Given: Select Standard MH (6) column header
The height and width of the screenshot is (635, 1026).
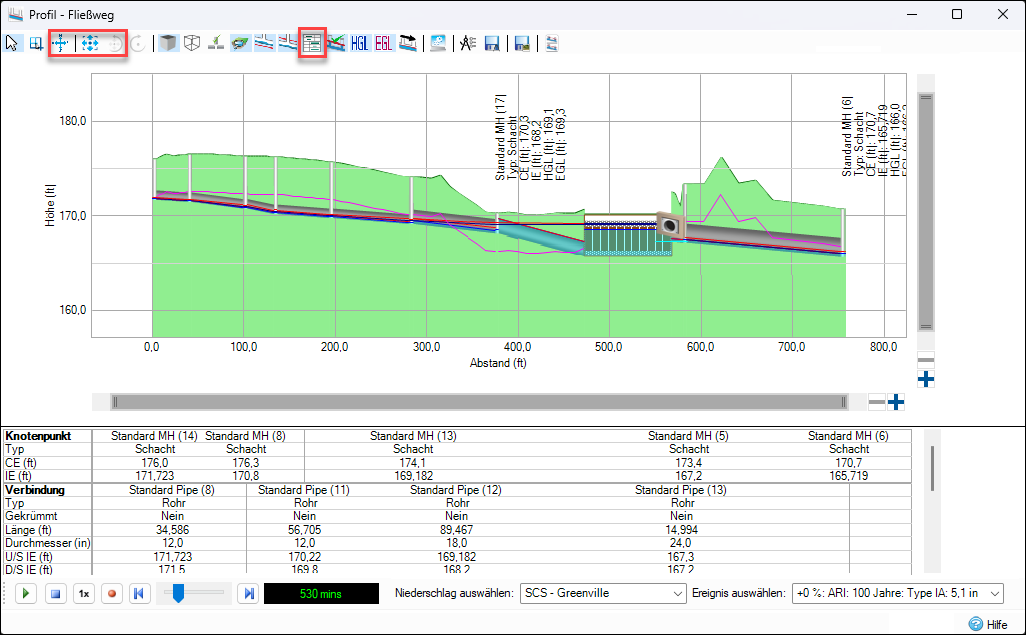Looking at the screenshot, I should 848,436.
